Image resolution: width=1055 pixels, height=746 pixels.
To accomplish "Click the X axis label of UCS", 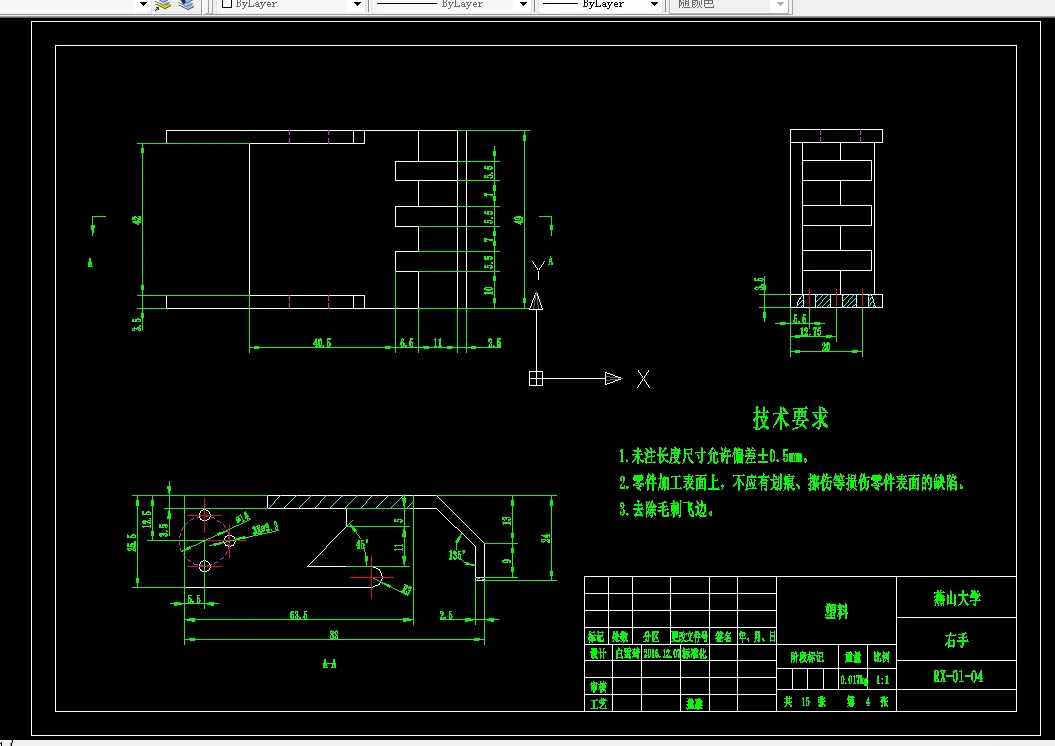I will pos(643,379).
